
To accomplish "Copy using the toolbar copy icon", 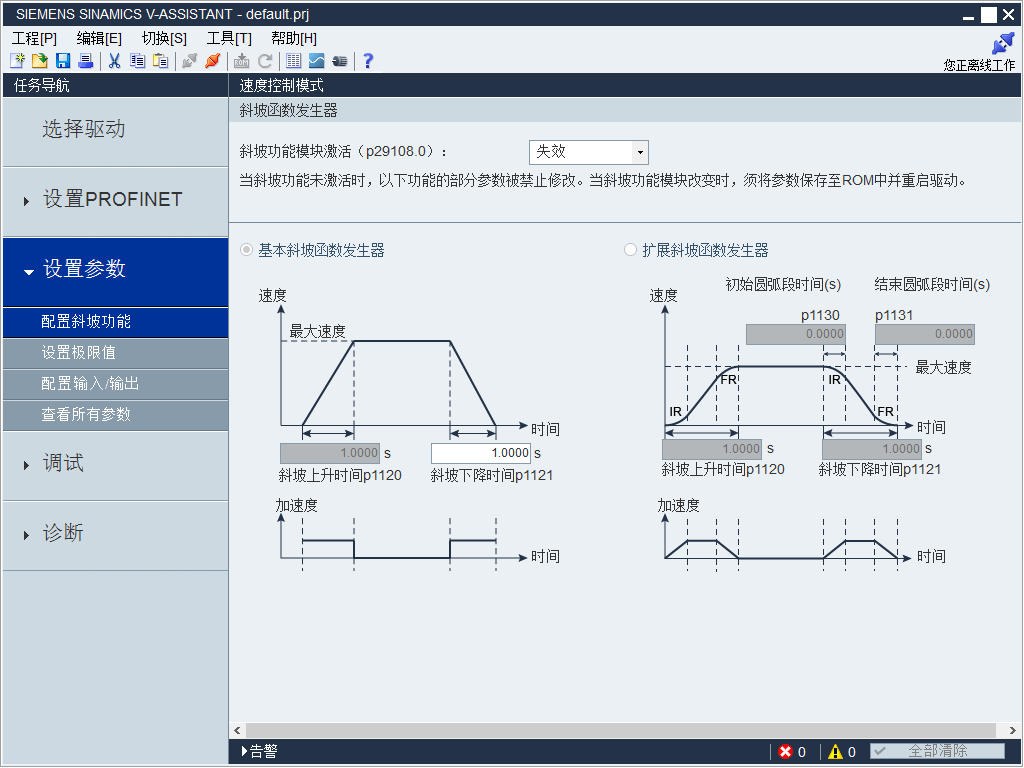I will click(137, 61).
